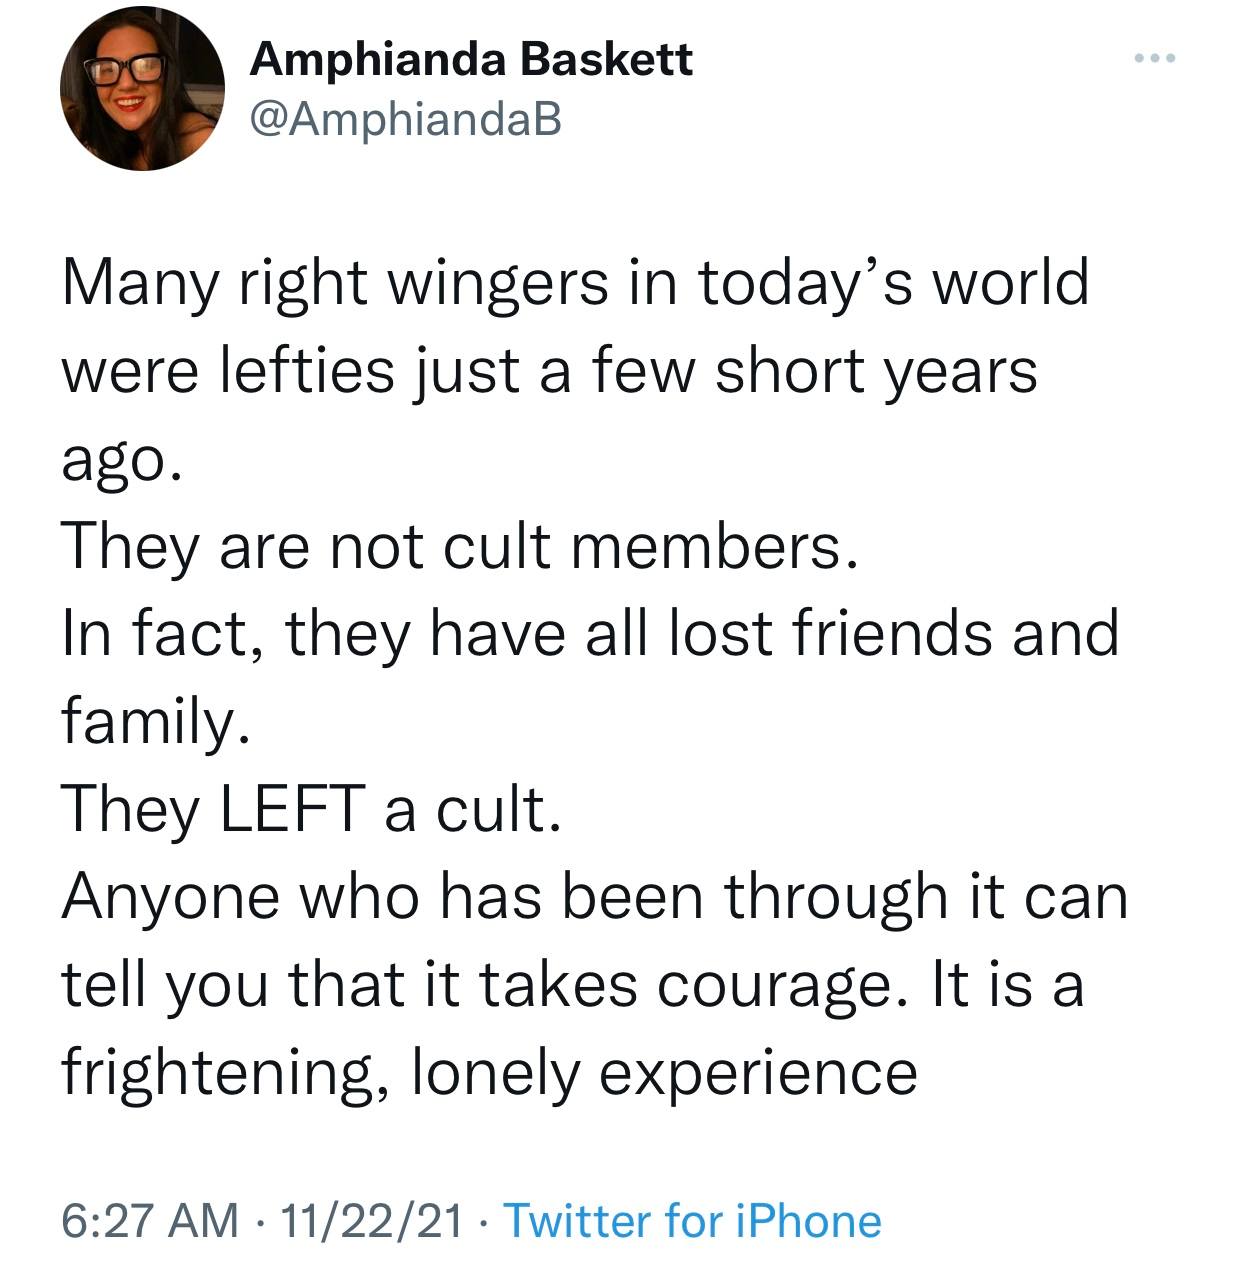Click the word "ago." in the tweet
This screenshot has height=1266, width=1242.
pos(122,460)
